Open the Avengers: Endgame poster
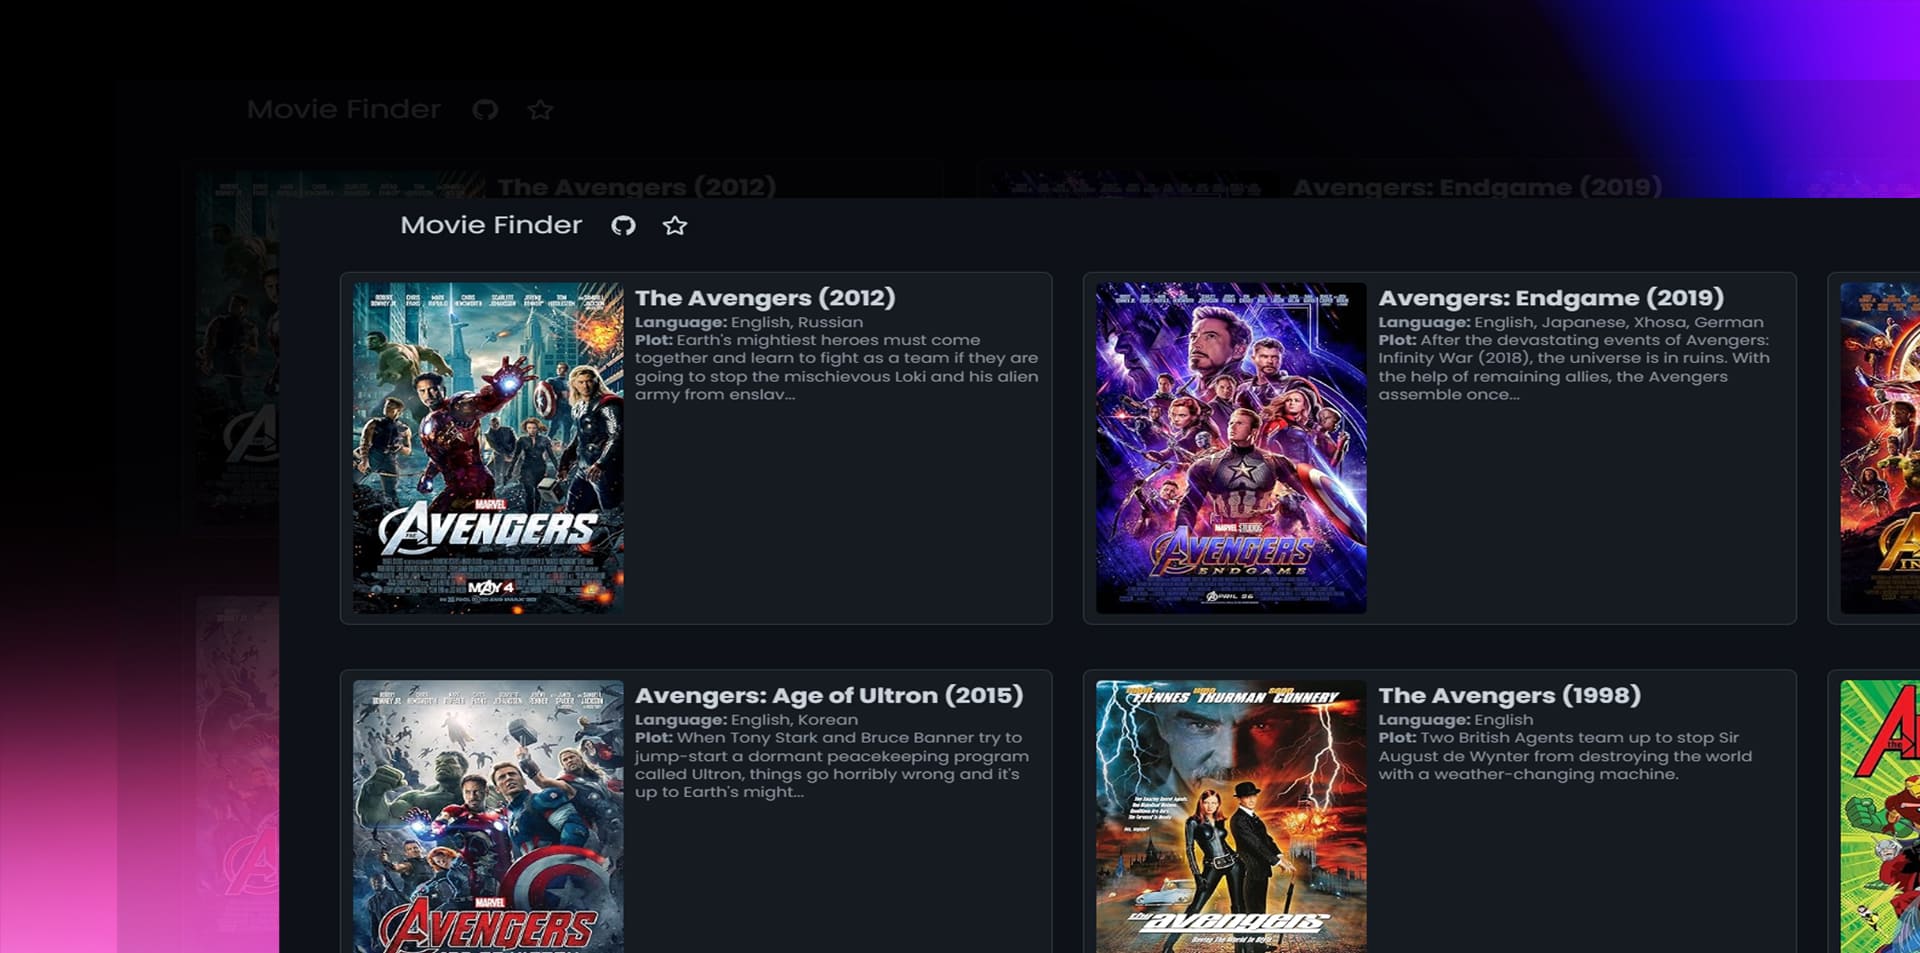The image size is (1920, 953). pyautogui.click(x=1231, y=447)
